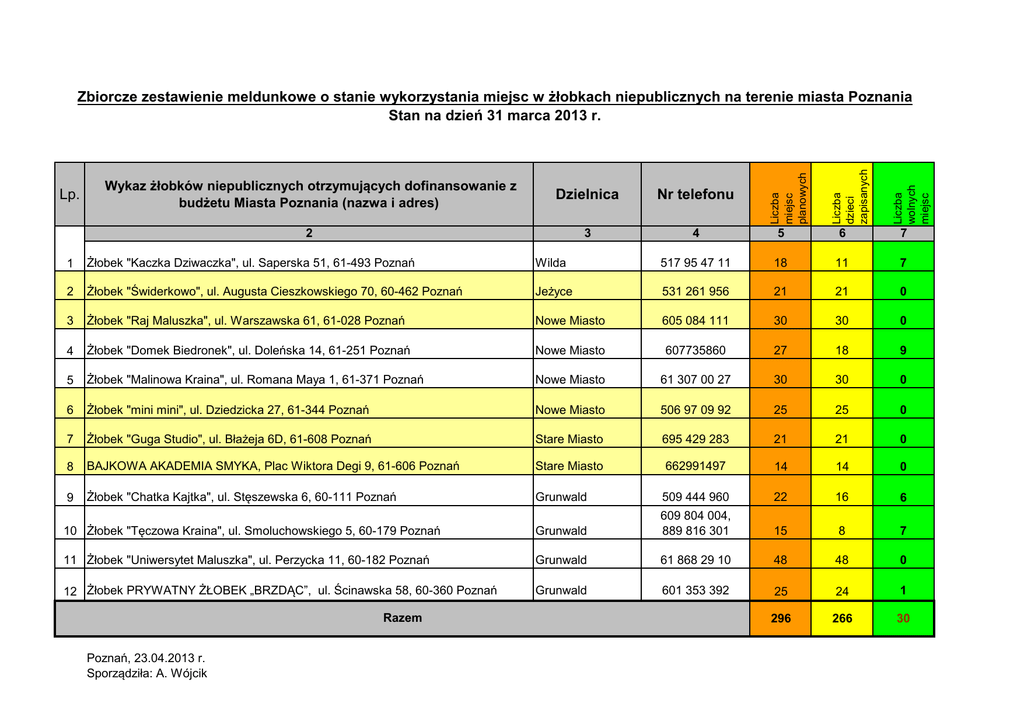1024x724 pixels.
Task: Click the yellow 'Liczba dzieci zapisanych' header
Action: click(x=842, y=194)
